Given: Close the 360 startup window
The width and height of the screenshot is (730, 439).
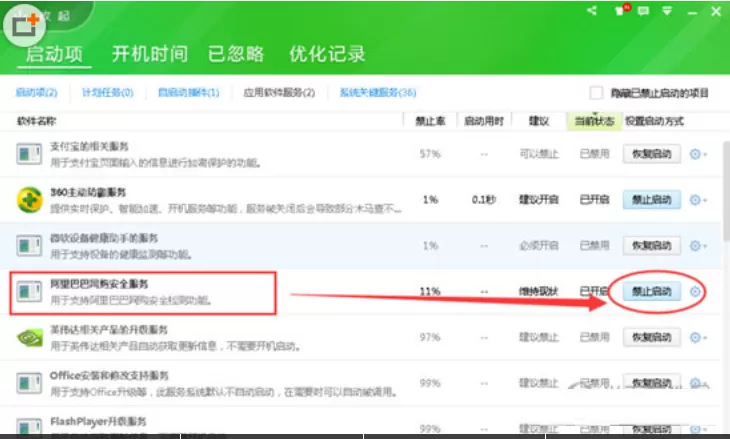Looking at the screenshot, I should pos(716,11).
